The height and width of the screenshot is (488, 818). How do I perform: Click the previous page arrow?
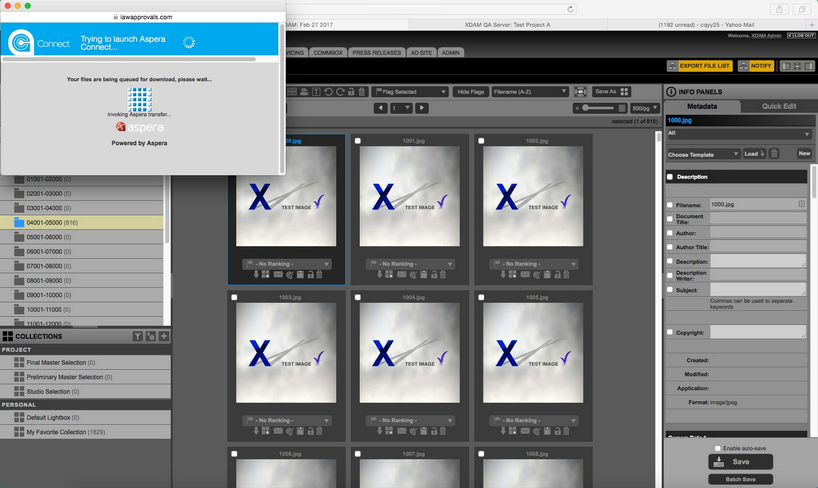pos(380,108)
